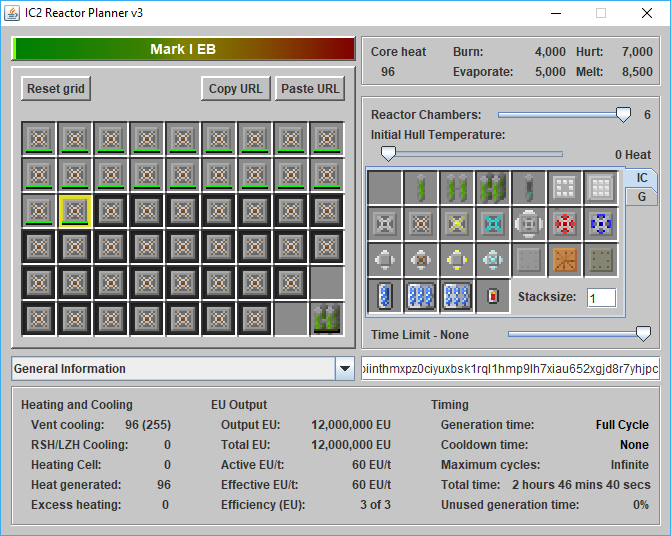
Task: Click the 'Full Cycle' generation time value
Action: click(622, 425)
